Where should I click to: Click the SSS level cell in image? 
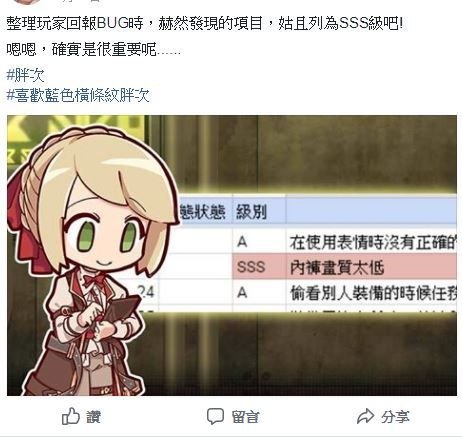pyautogui.click(x=251, y=267)
